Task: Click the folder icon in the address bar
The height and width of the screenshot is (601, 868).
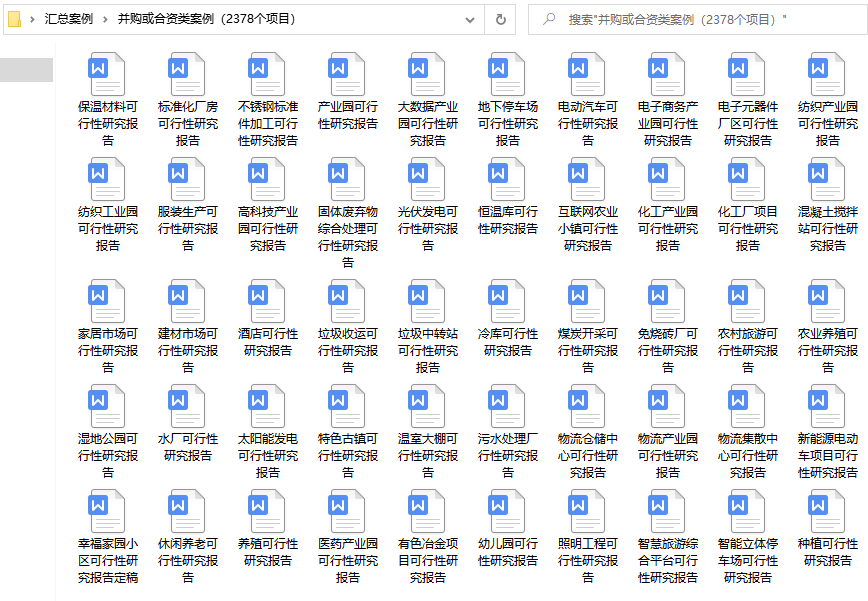Action: tap(15, 19)
